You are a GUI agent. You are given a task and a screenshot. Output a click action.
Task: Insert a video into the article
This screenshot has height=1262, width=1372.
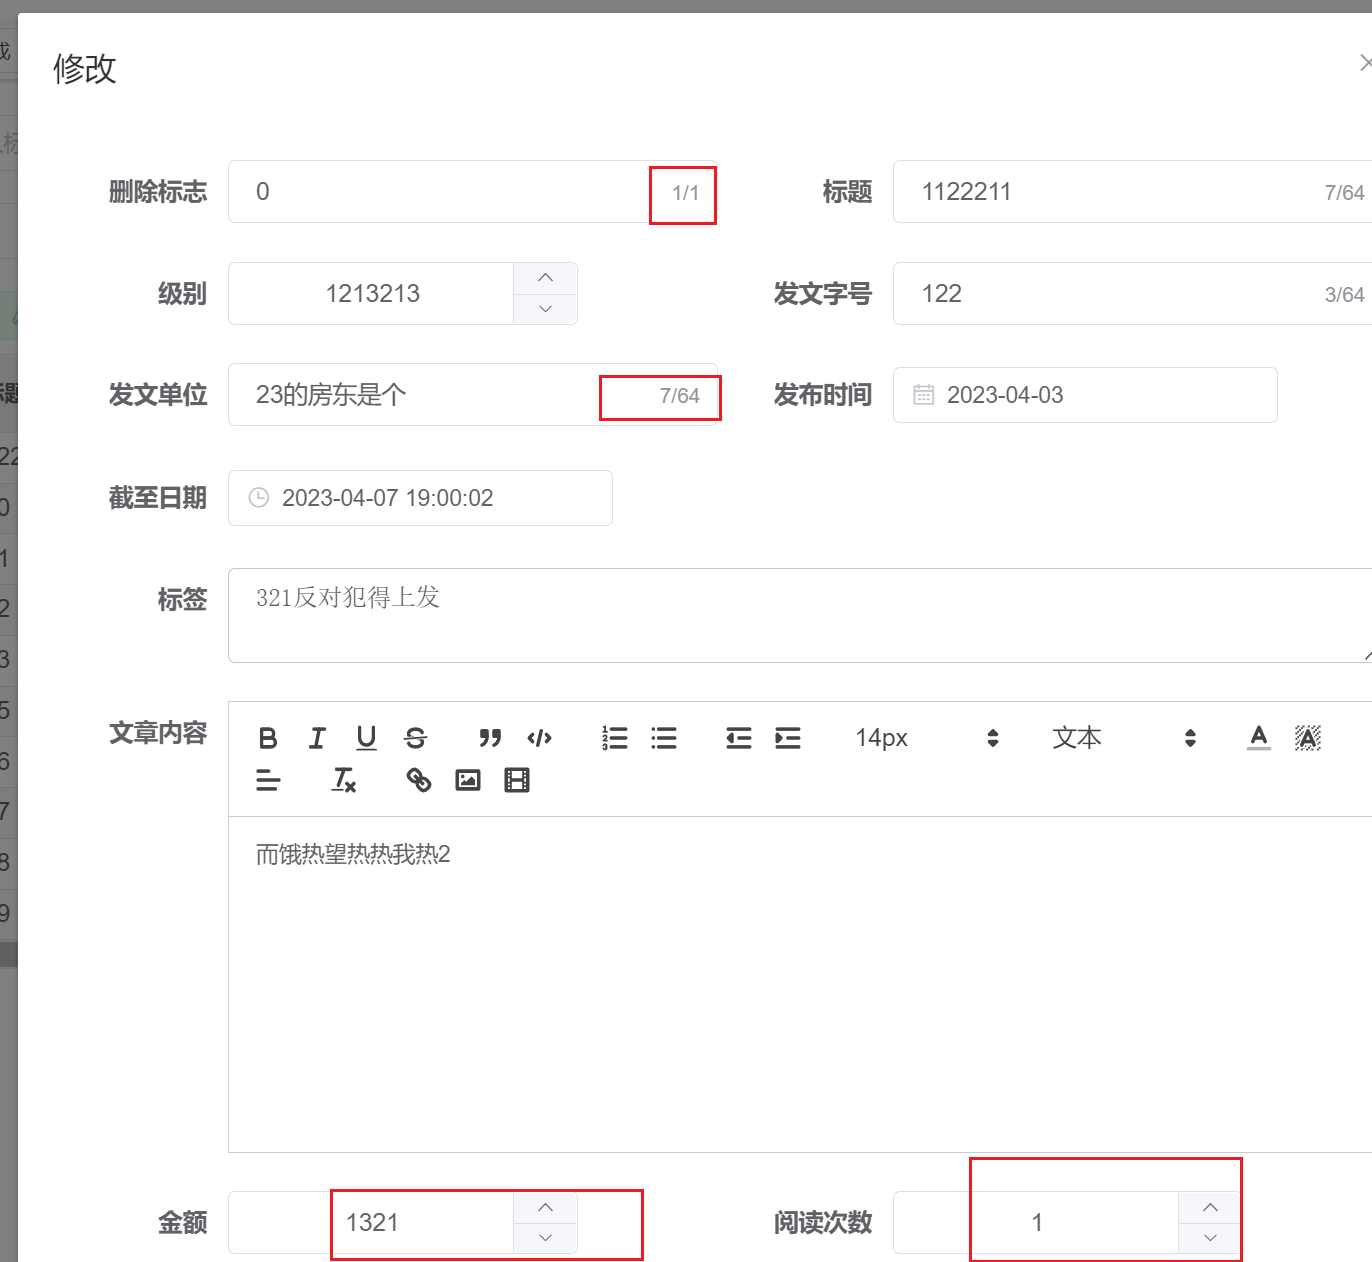(x=516, y=780)
